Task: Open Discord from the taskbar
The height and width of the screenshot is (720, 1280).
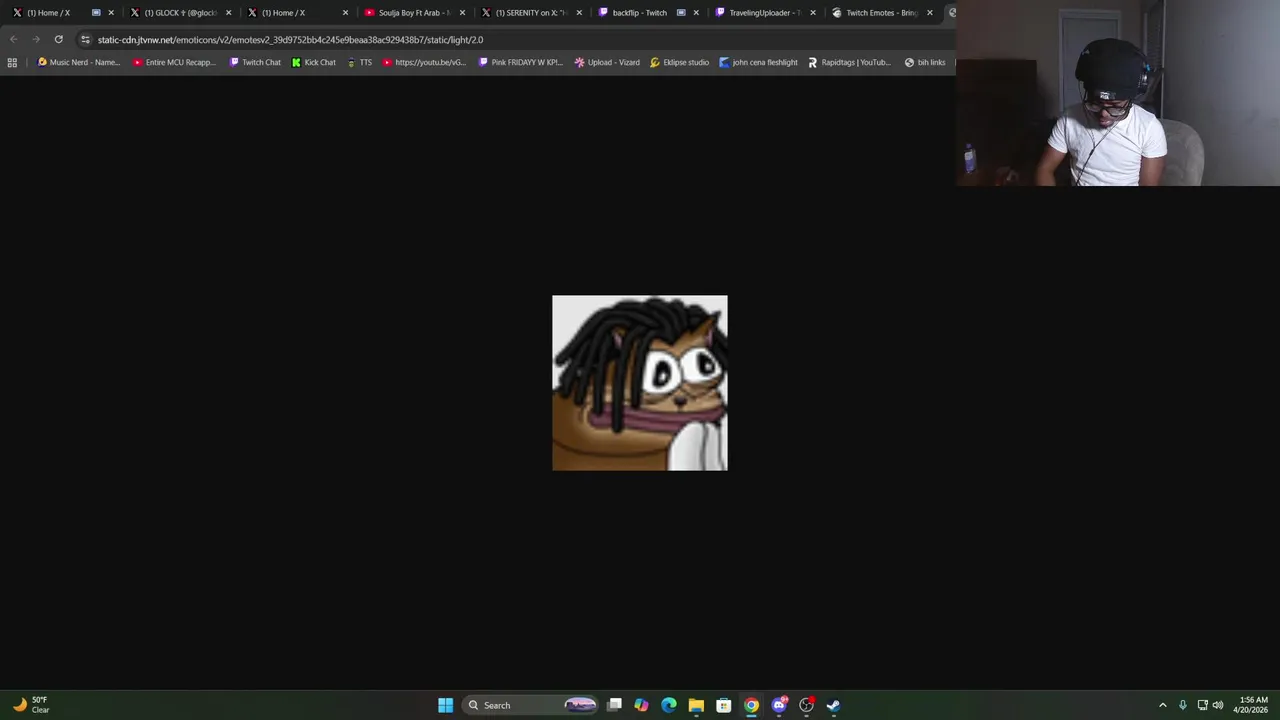Action: tap(779, 705)
